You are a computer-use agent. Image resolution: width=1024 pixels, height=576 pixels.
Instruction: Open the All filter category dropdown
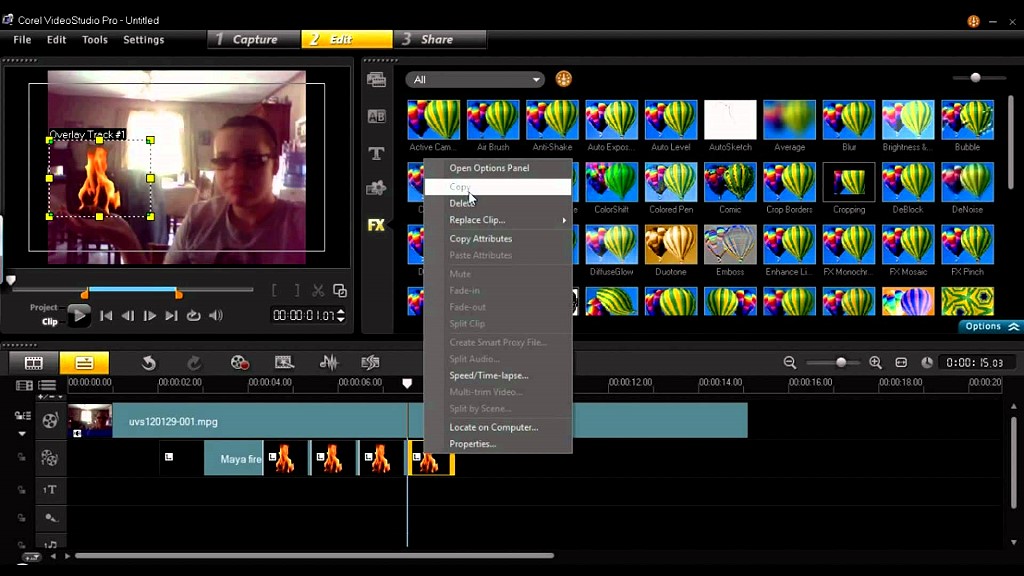475,80
